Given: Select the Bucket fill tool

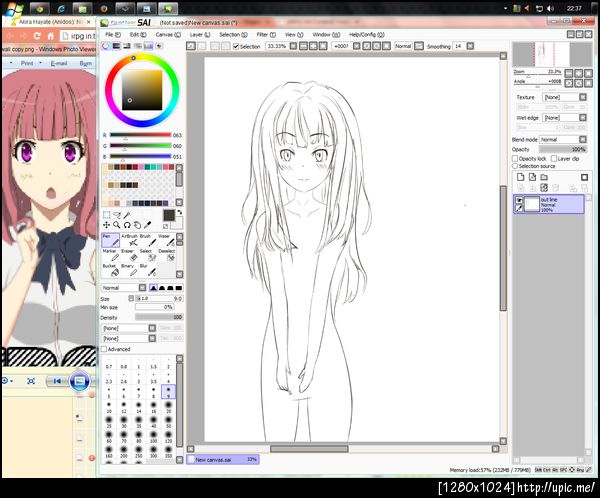Looking at the screenshot, I should 110,270.
